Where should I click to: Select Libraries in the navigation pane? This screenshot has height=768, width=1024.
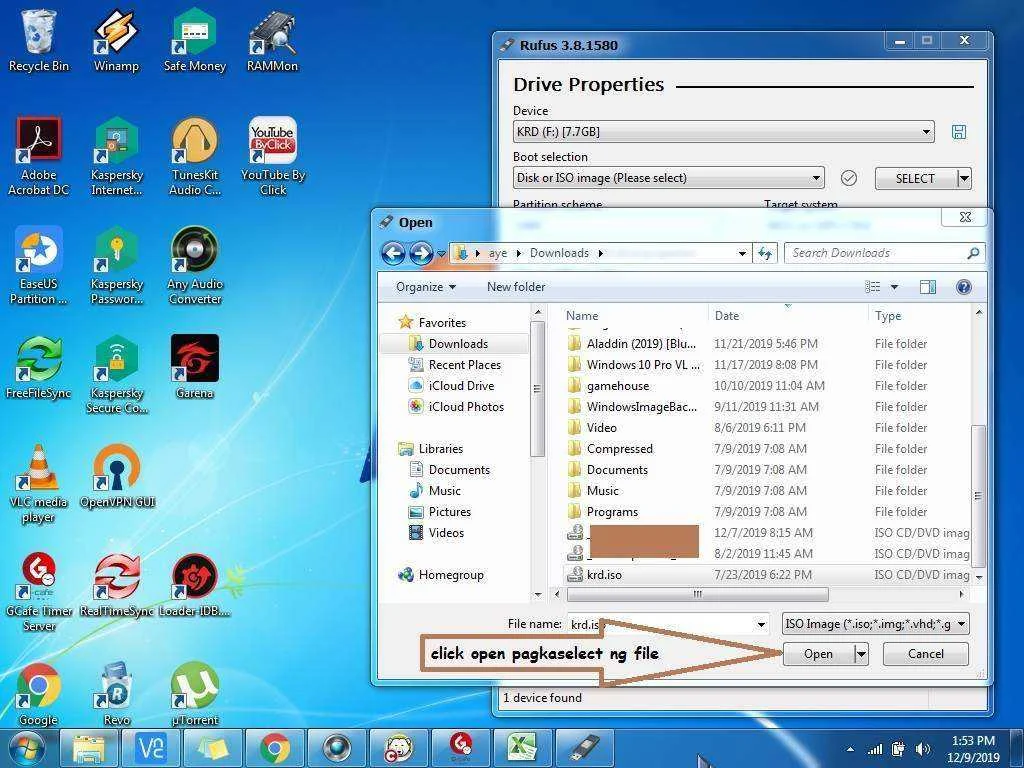(440, 449)
